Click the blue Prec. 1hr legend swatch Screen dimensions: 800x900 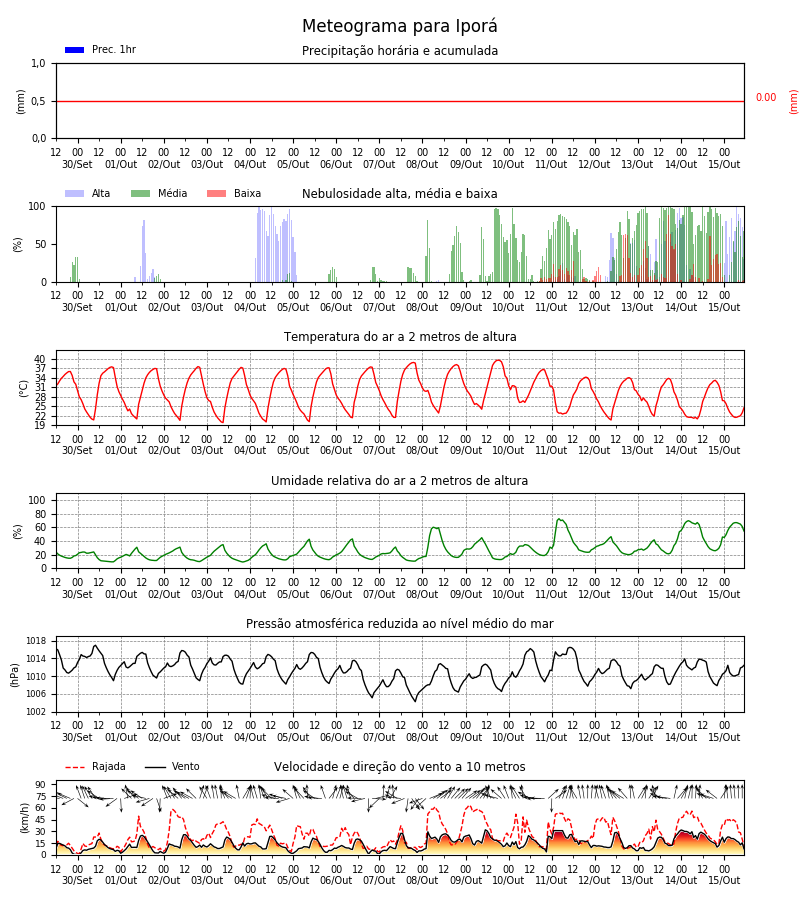click(x=75, y=50)
